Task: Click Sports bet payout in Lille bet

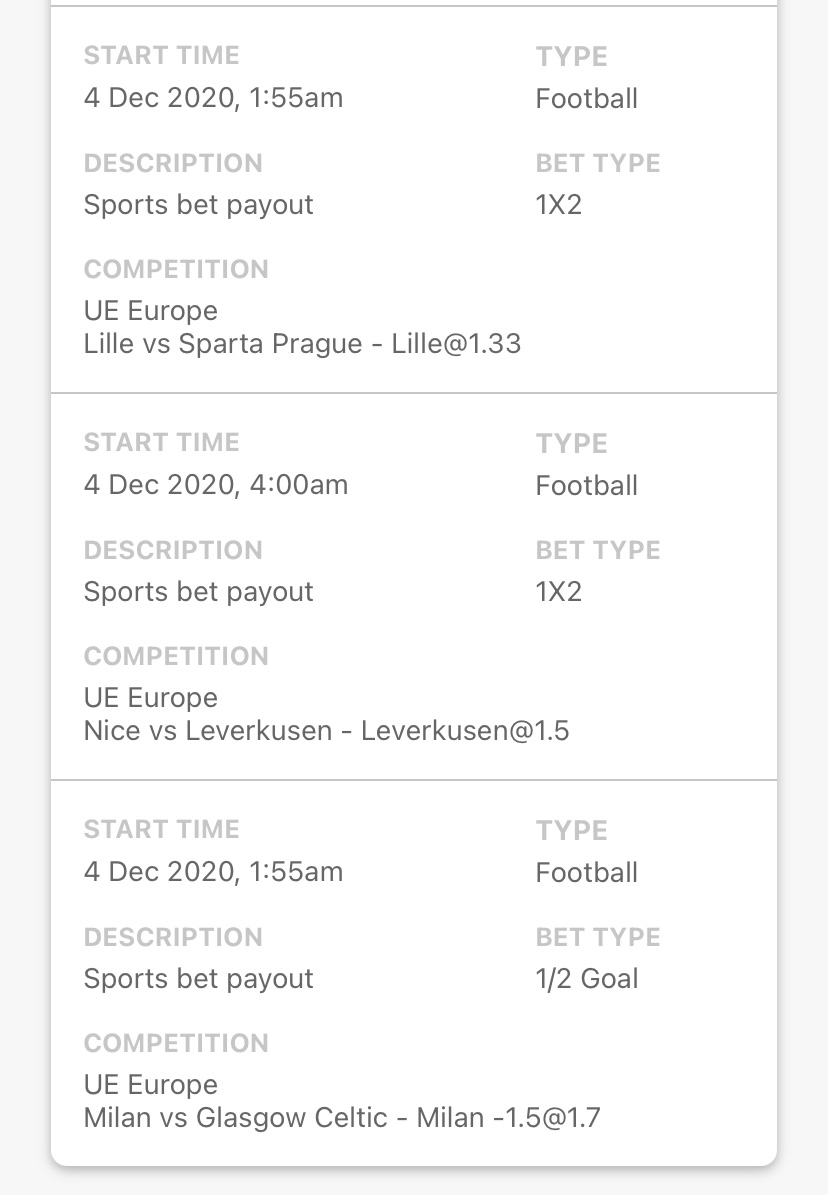Action: click(x=199, y=205)
